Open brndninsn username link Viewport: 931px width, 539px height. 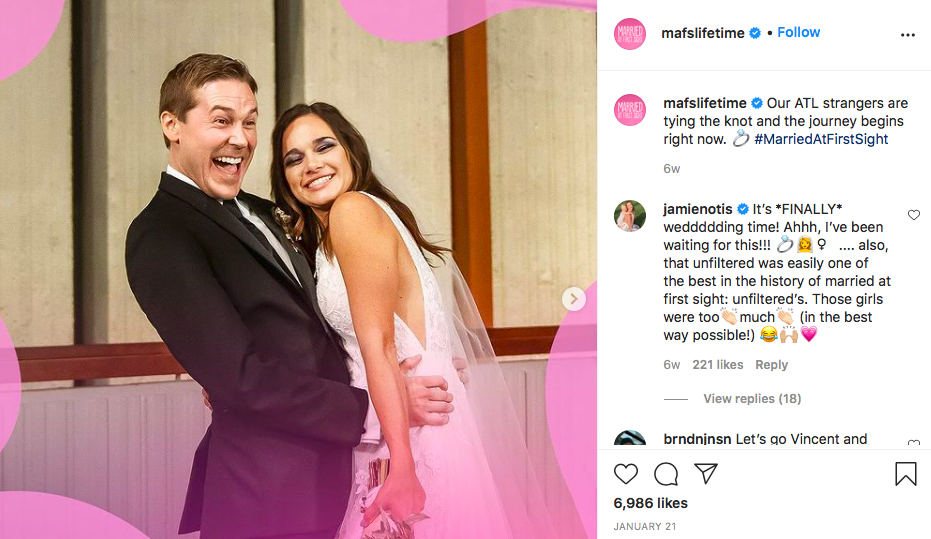click(x=697, y=439)
